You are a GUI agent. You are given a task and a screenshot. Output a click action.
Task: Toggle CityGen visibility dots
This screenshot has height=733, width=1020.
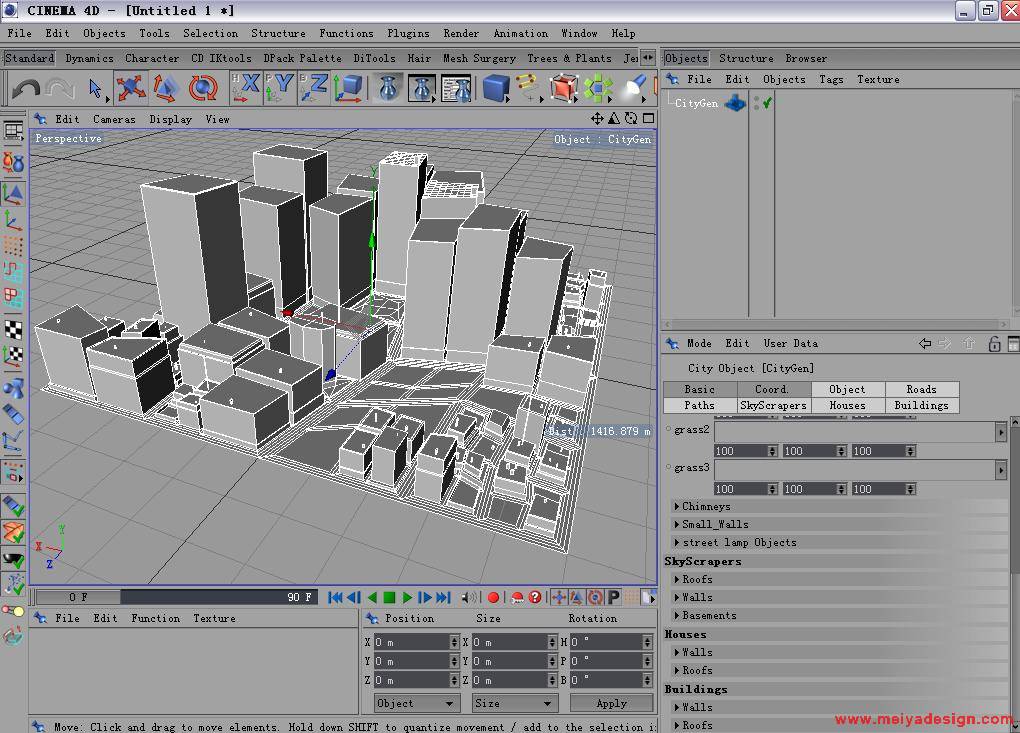(x=756, y=103)
